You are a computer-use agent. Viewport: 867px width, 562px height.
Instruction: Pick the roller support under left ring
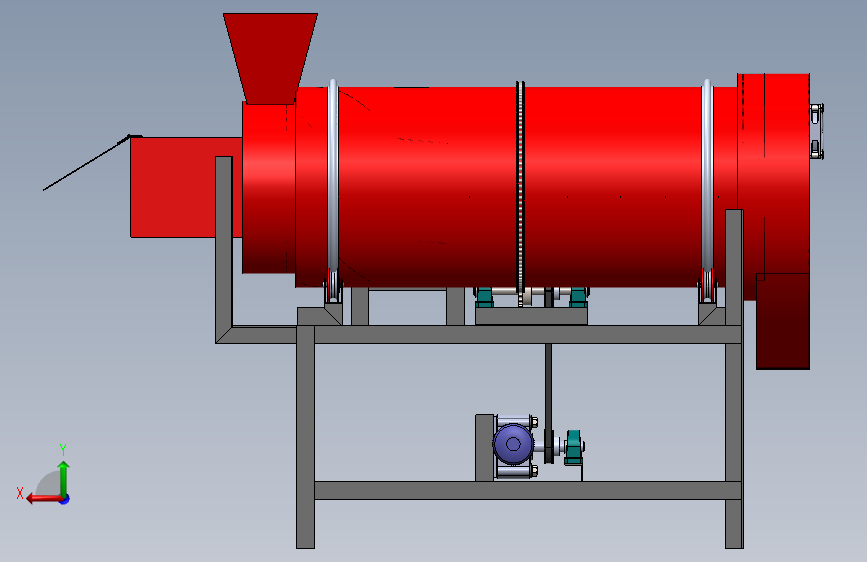click(x=333, y=288)
